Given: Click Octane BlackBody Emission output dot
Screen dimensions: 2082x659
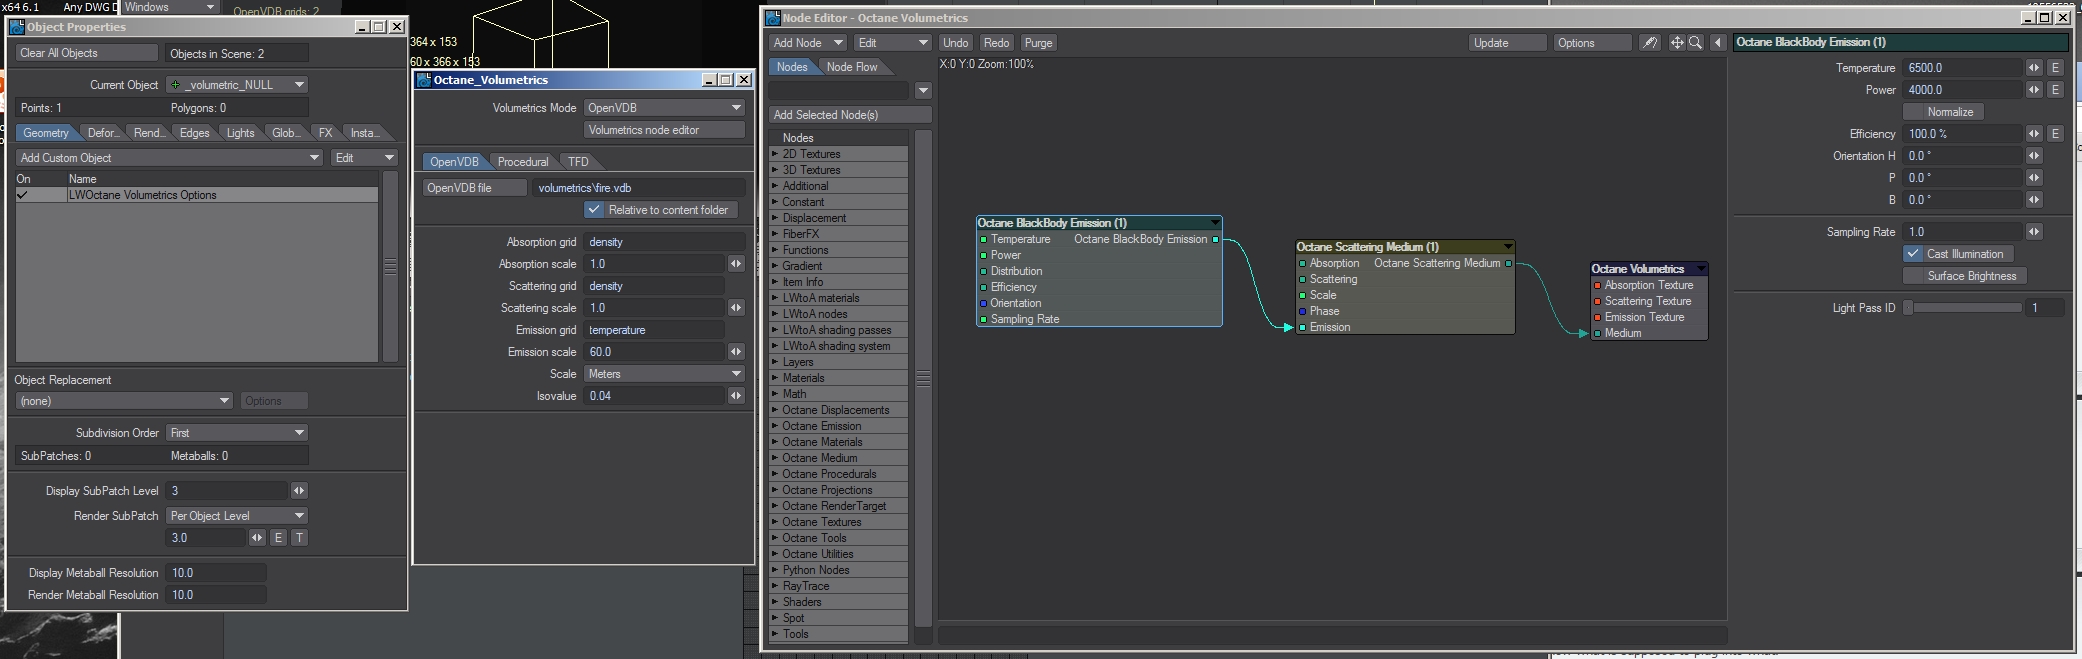Looking at the screenshot, I should [x=1215, y=240].
